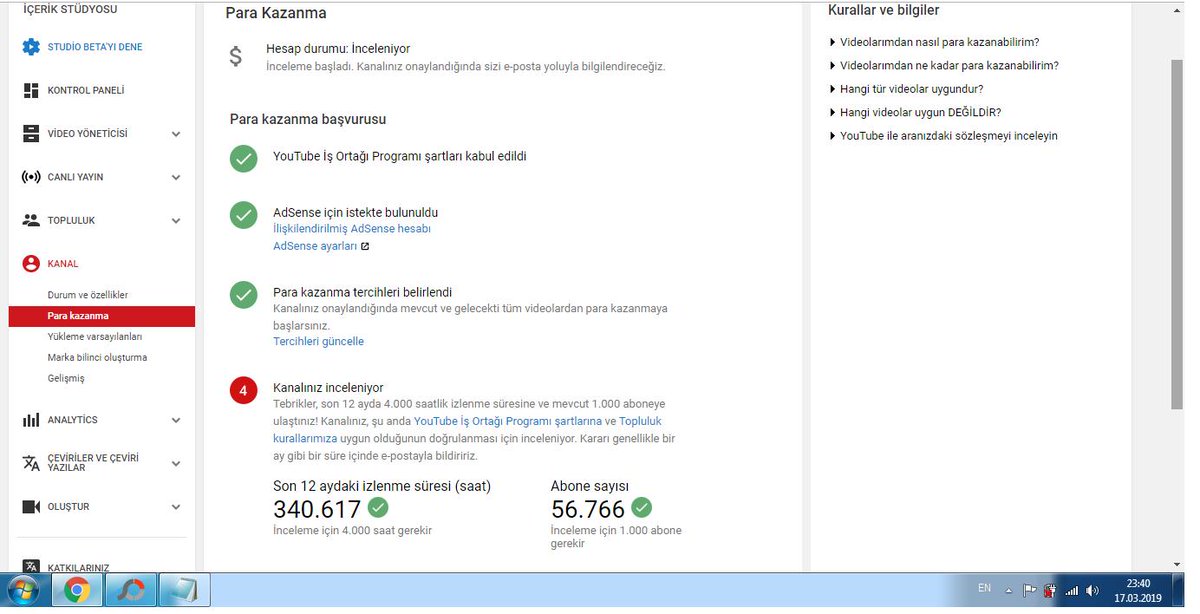
Task: Open Yükleme varsayılanları submenu item
Action: point(95,337)
